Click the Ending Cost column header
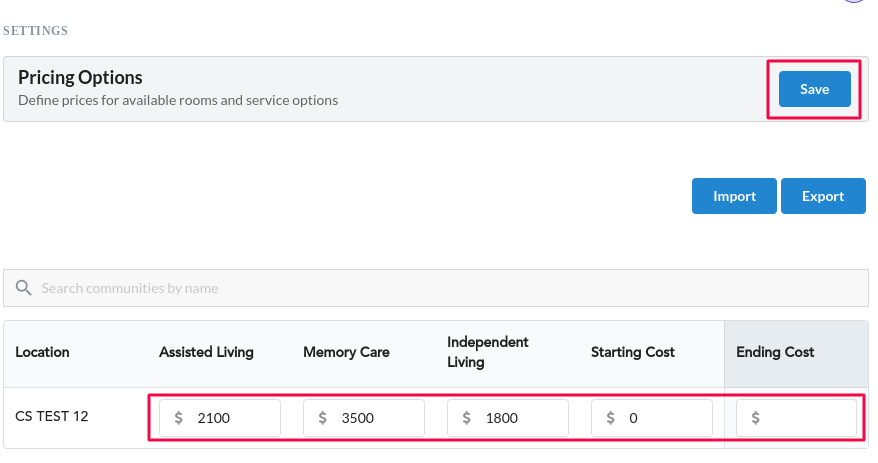This screenshot has height=463, width=878. 775,352
